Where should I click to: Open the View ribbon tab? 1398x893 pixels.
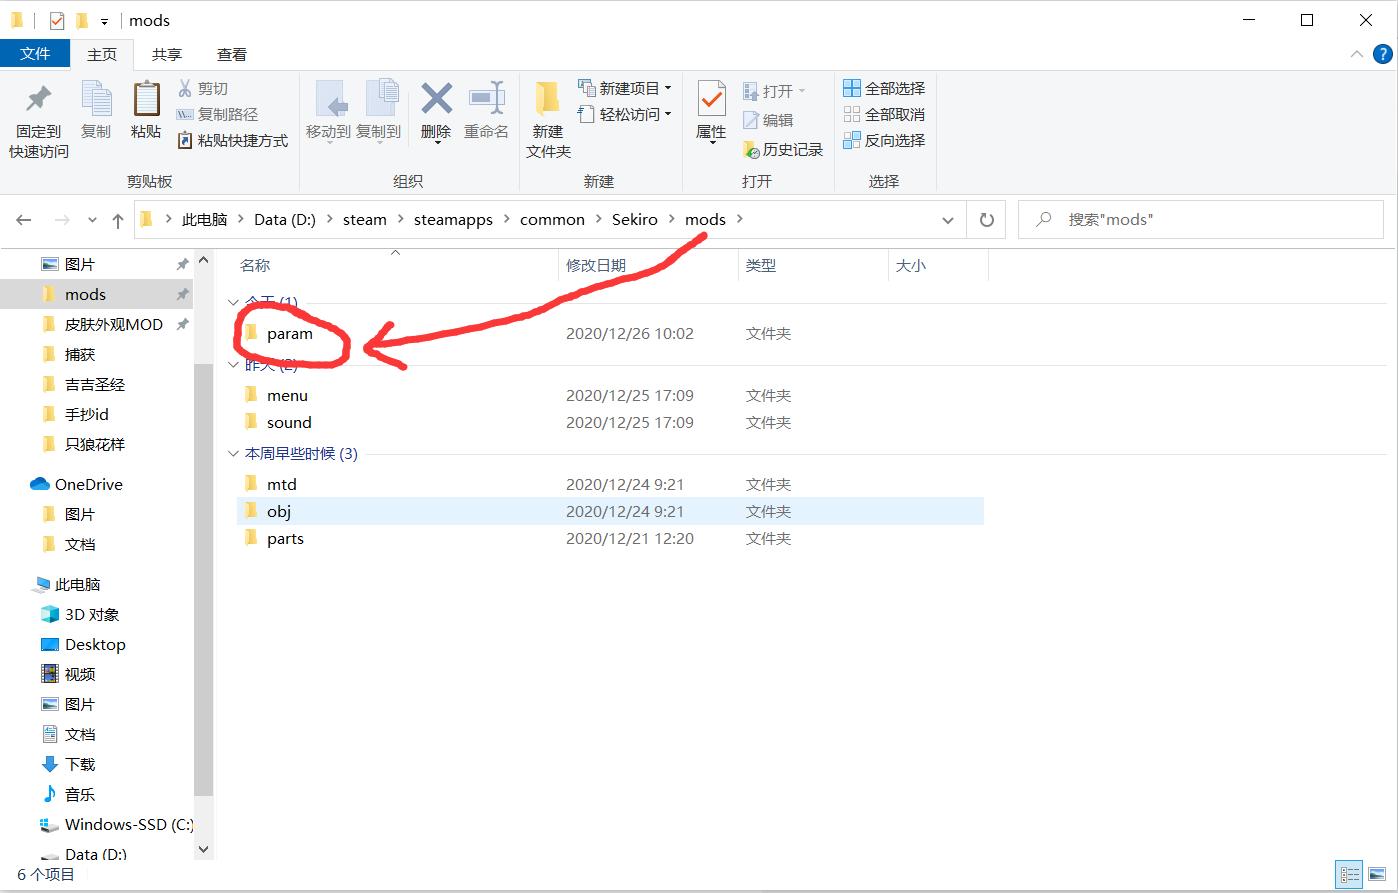(x=232, y=55)
